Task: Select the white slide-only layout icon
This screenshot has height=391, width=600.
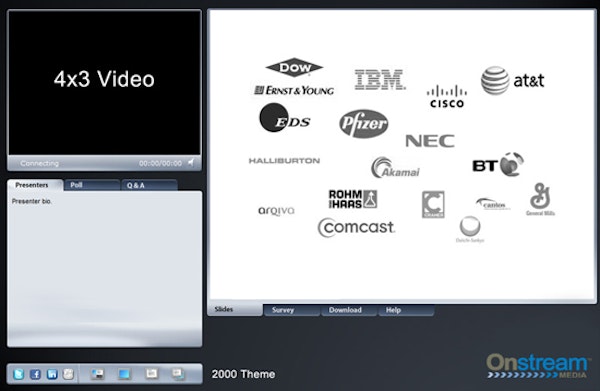Action: [x=152, y=373]
